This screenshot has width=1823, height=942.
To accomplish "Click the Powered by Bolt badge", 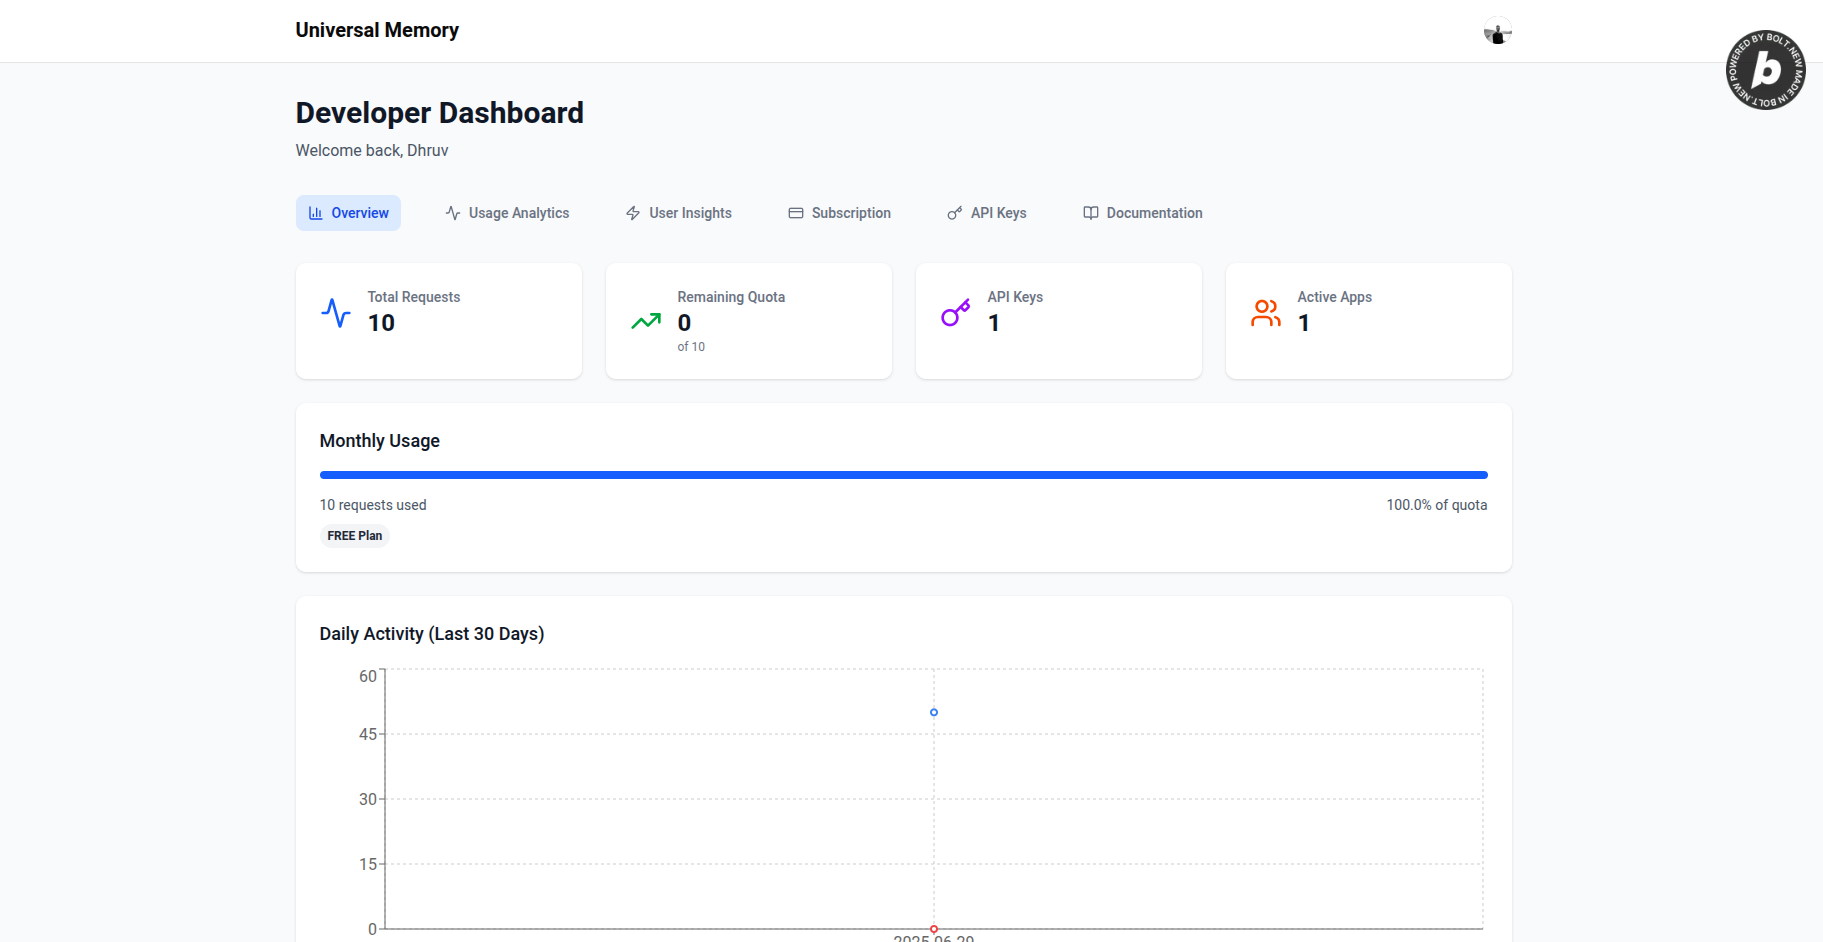I will 1765,70.
